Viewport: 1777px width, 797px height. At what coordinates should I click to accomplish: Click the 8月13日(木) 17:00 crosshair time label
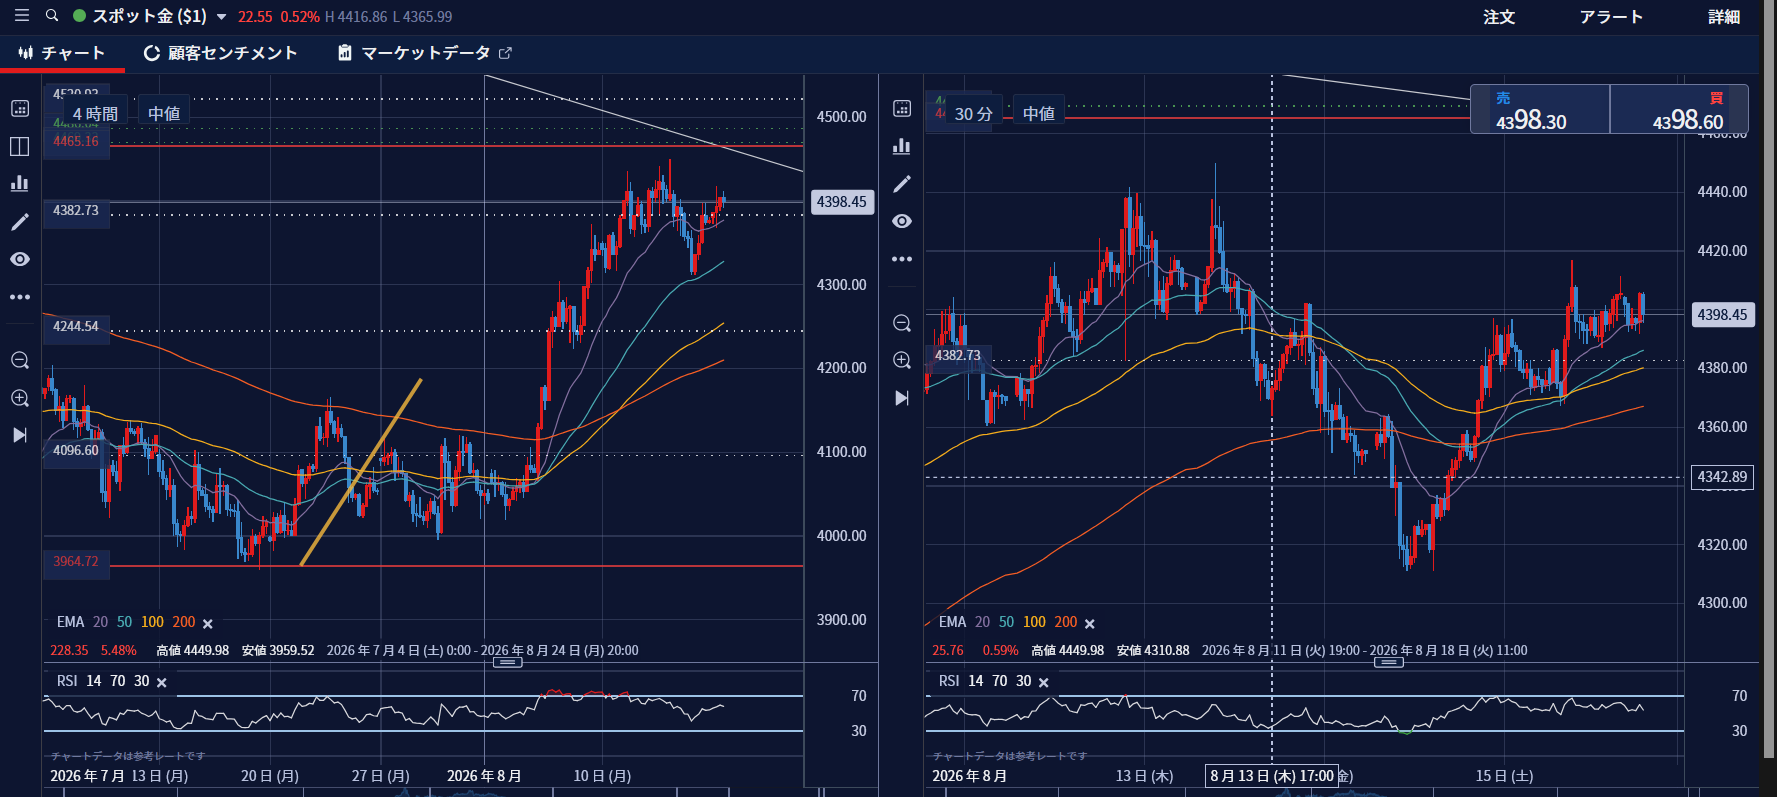(1272, 776)
